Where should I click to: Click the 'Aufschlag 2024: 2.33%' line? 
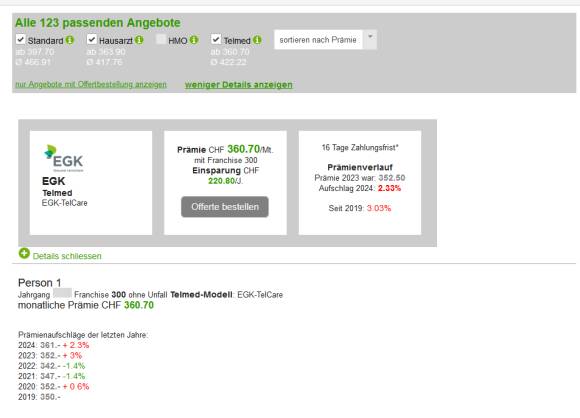point(360,188)
